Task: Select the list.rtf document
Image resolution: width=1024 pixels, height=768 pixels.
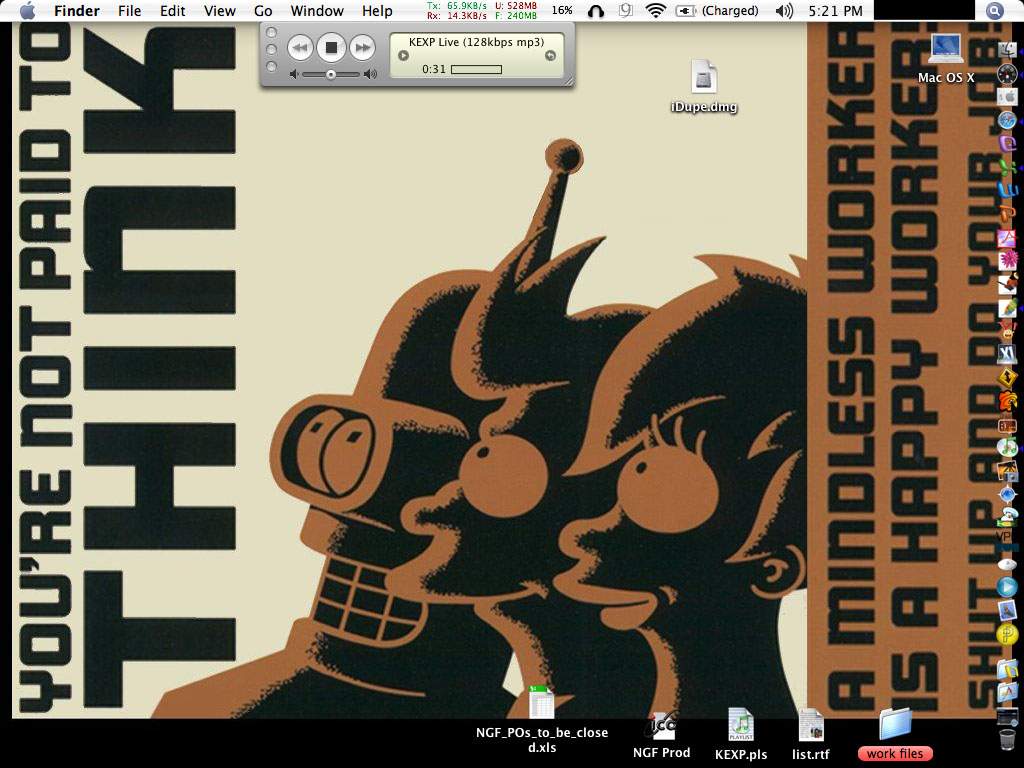Action: point(810,735)
